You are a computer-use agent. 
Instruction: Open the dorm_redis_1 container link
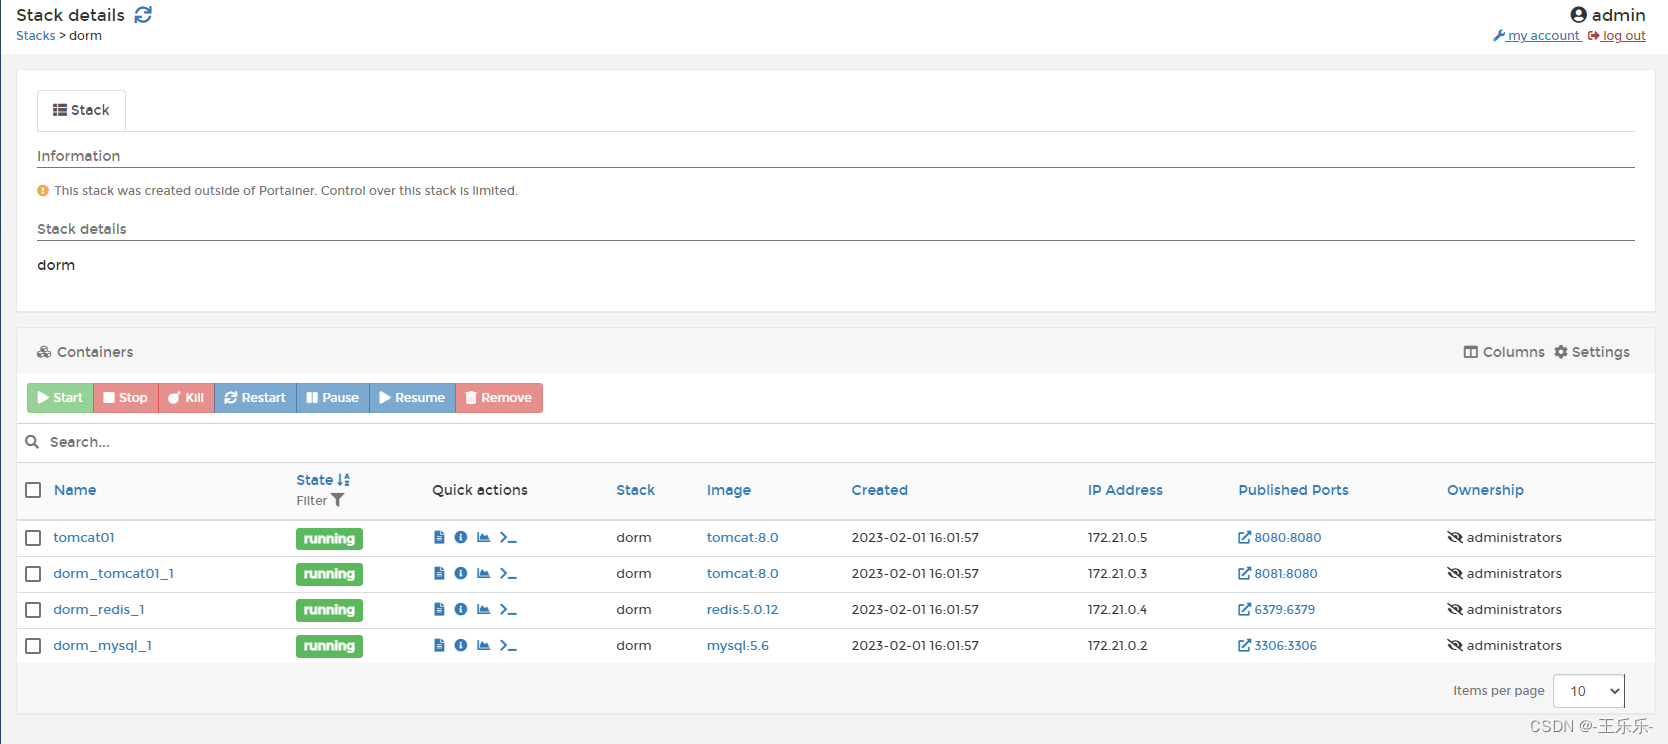[99, 610]
